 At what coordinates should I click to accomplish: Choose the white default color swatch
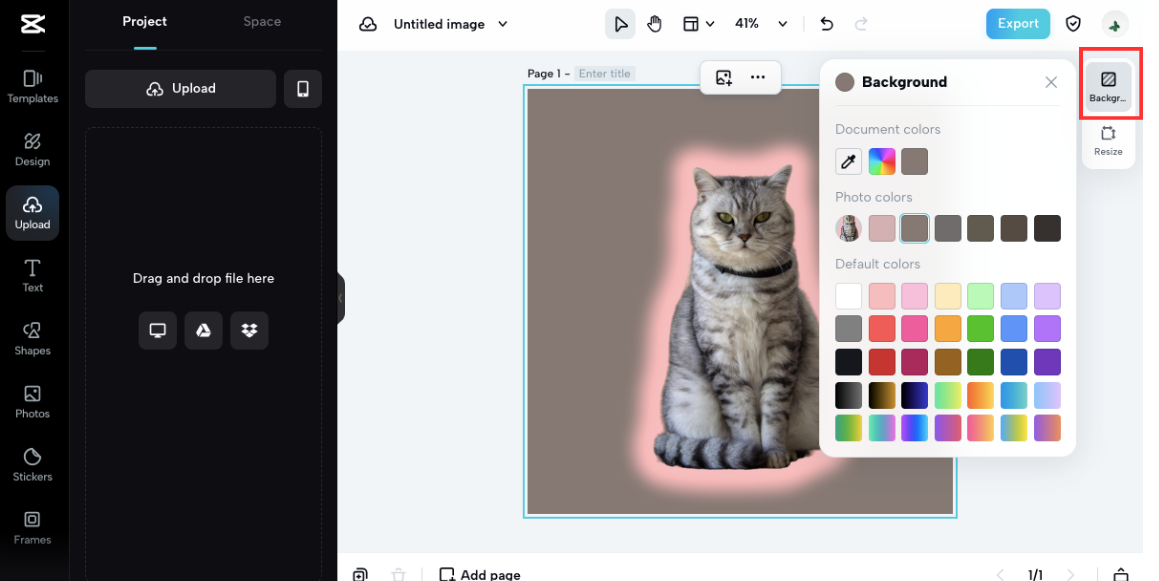pyautogui.click(x=849, y=296)
